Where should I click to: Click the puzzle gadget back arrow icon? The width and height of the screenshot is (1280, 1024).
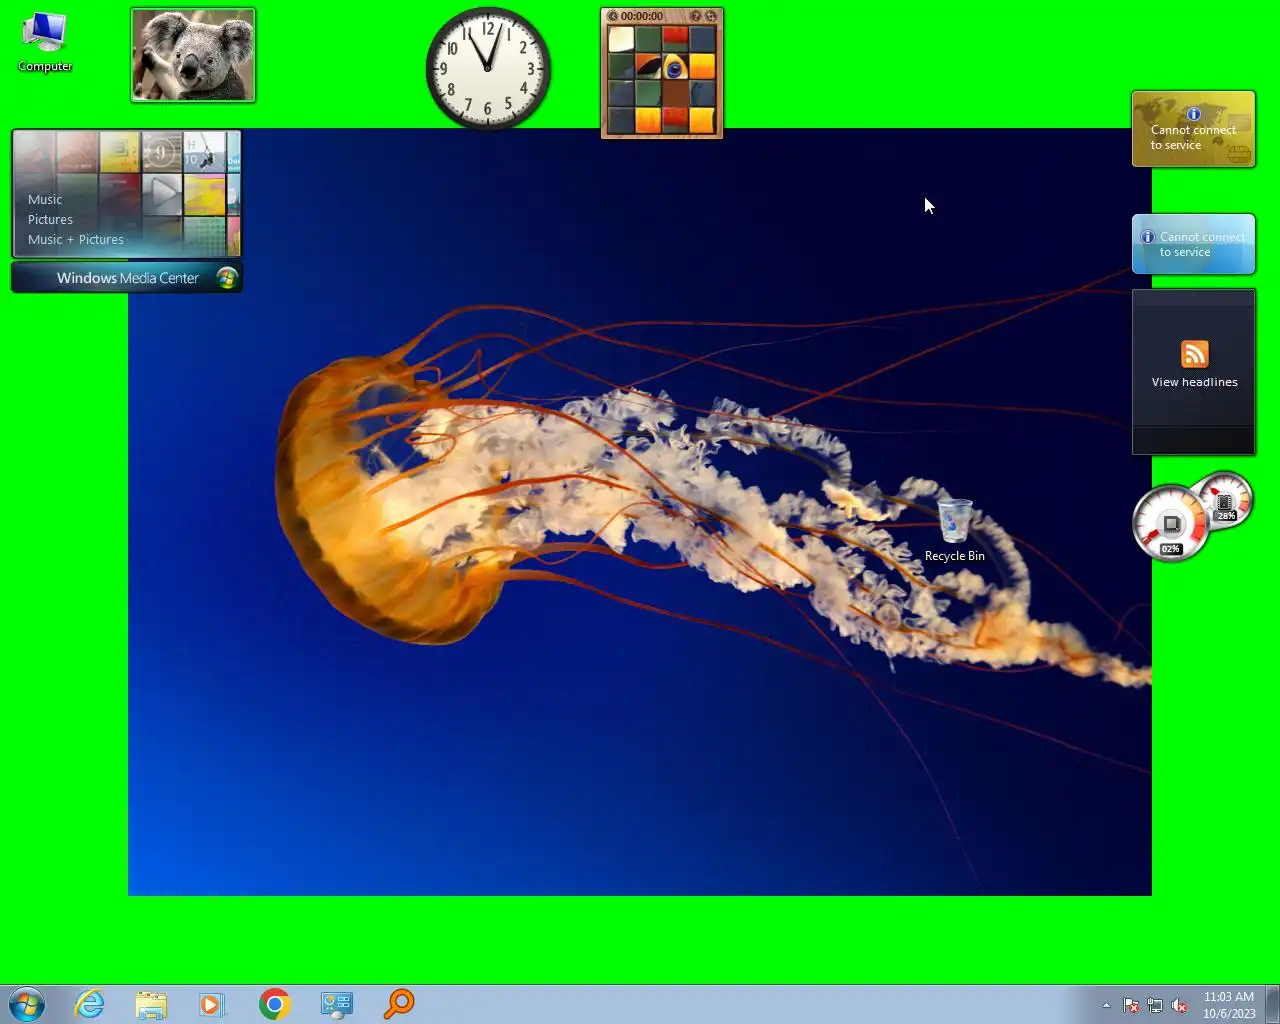613,16
